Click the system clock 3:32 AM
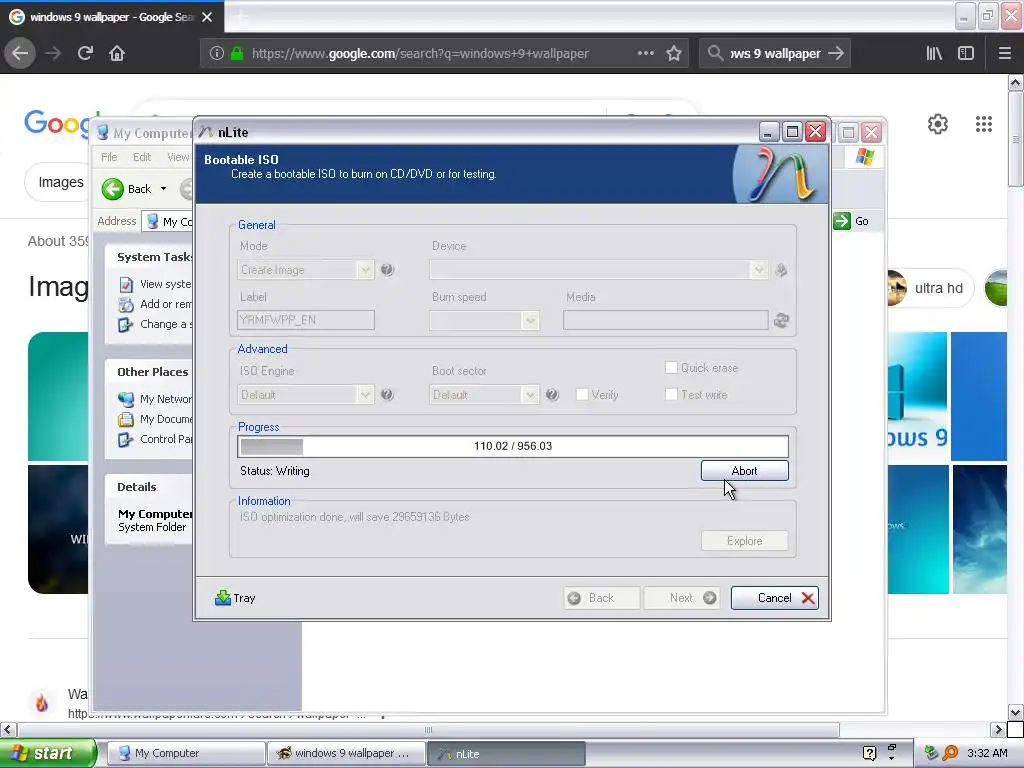Image resolution: width=1024 pixels, height=768 pixels. pyautogui.click(x=987, y=753)
